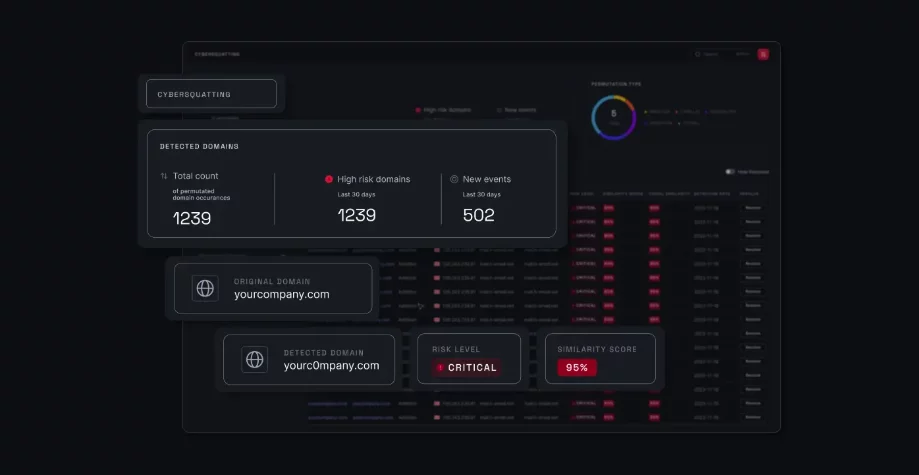This screenshot has width=919, height=475.
Task: Click the first row button in last column
Action: pyautogui.click(x=752, y=208)
